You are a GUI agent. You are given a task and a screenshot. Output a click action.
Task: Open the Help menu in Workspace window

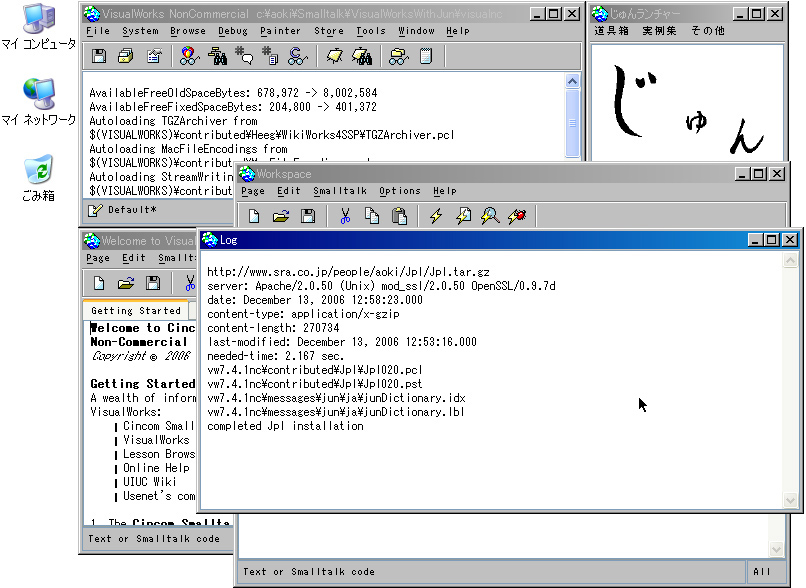(x=445, y=191)
